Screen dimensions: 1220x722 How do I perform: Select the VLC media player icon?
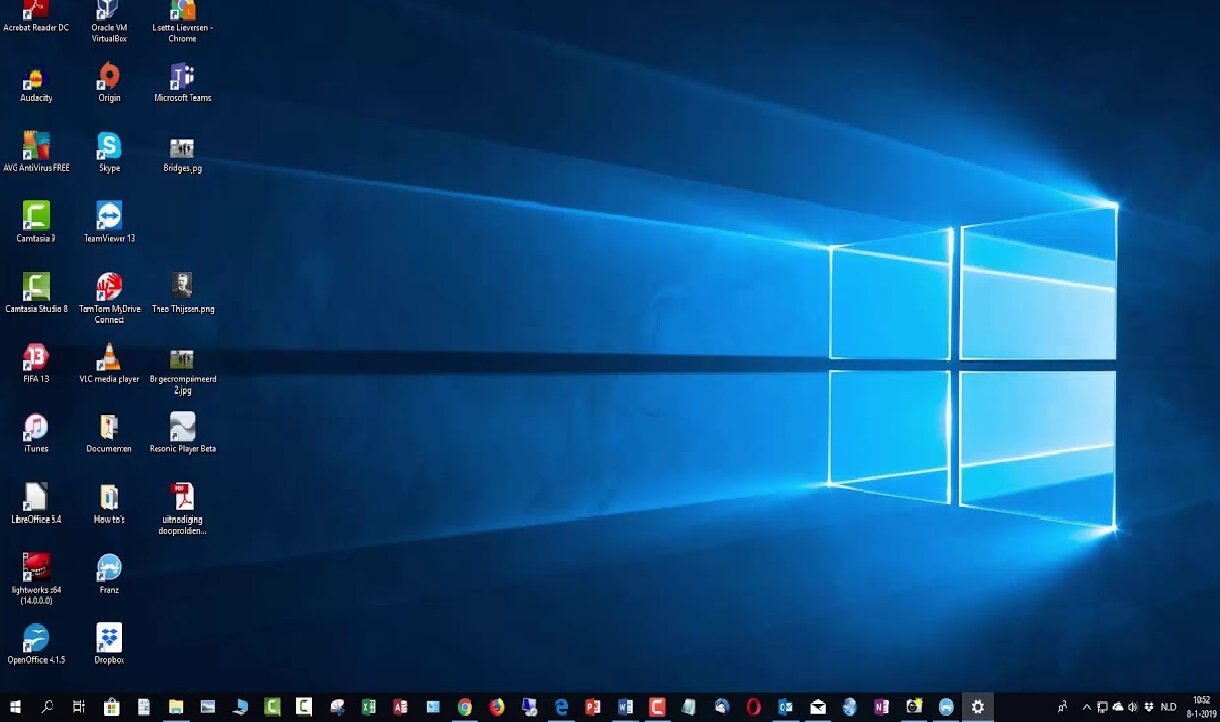[x=109, y=363]
